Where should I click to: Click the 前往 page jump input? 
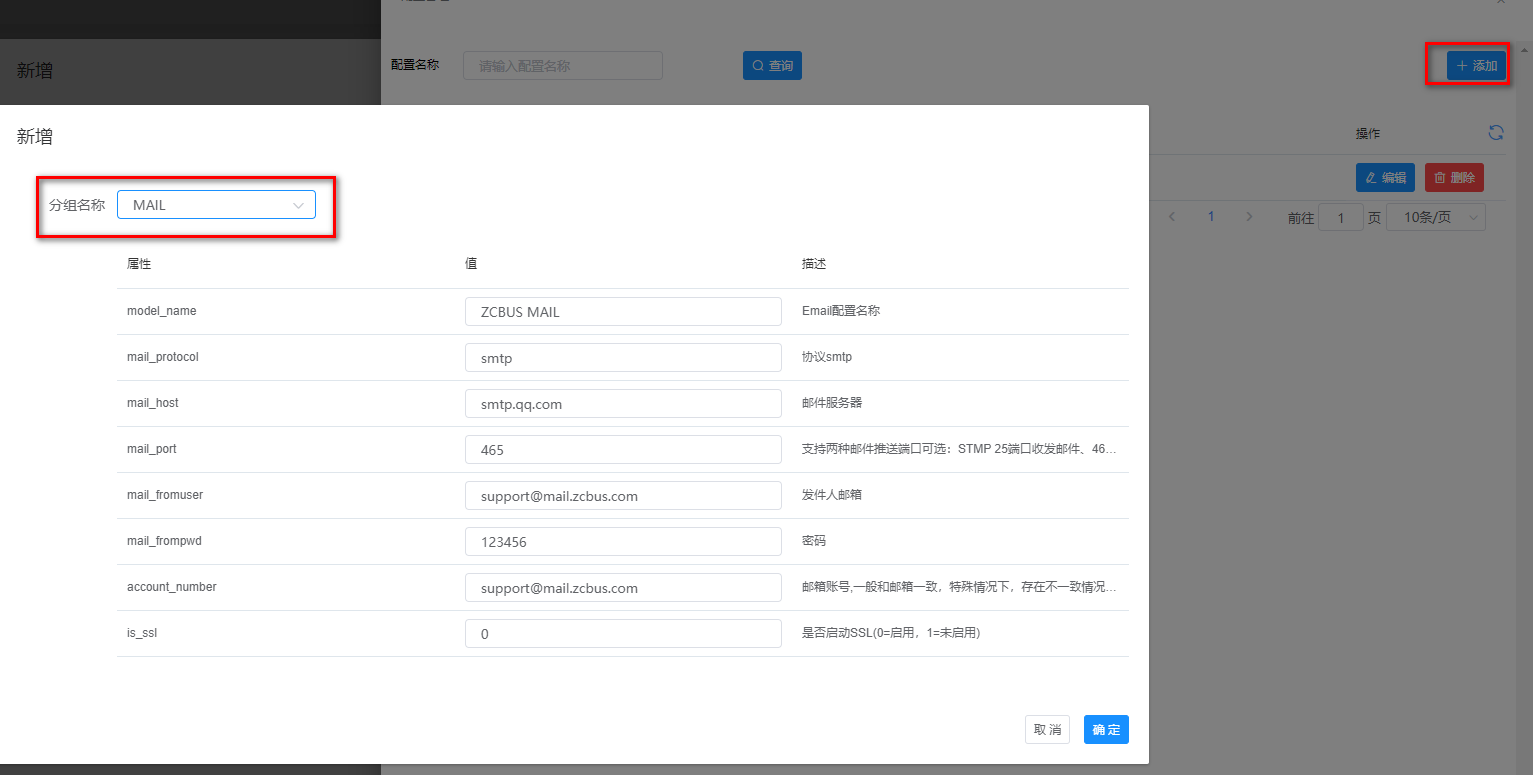pyautogui.click(x=1340, y=218)
